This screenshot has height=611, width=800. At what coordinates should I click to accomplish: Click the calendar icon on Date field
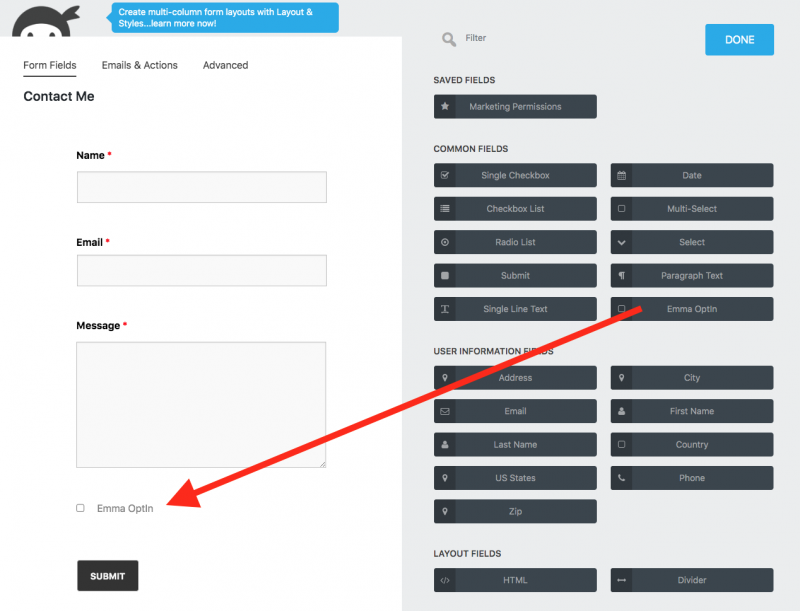(x=622, y=176)
